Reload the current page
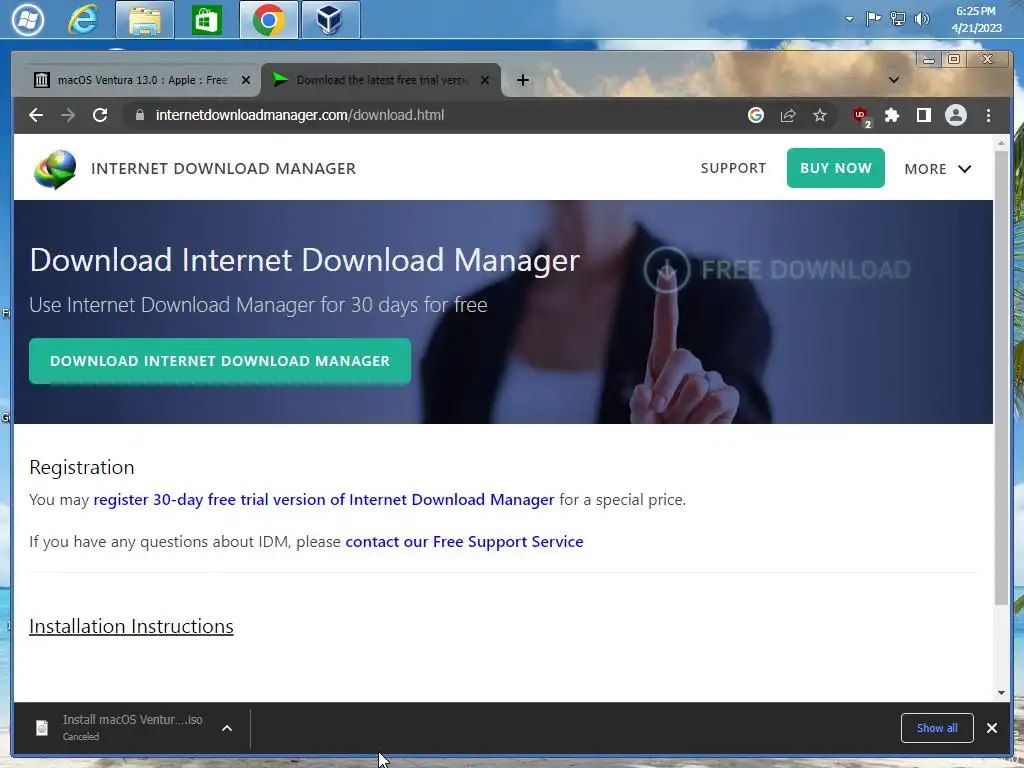Image resolution: width=1024 pixels, height=768 pixels. coord(100,115)
